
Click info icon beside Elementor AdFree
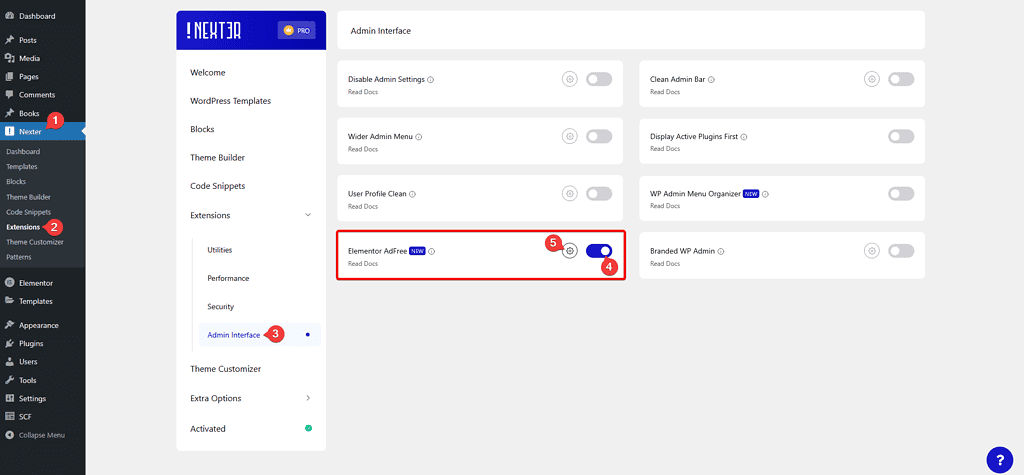point(432,251)
